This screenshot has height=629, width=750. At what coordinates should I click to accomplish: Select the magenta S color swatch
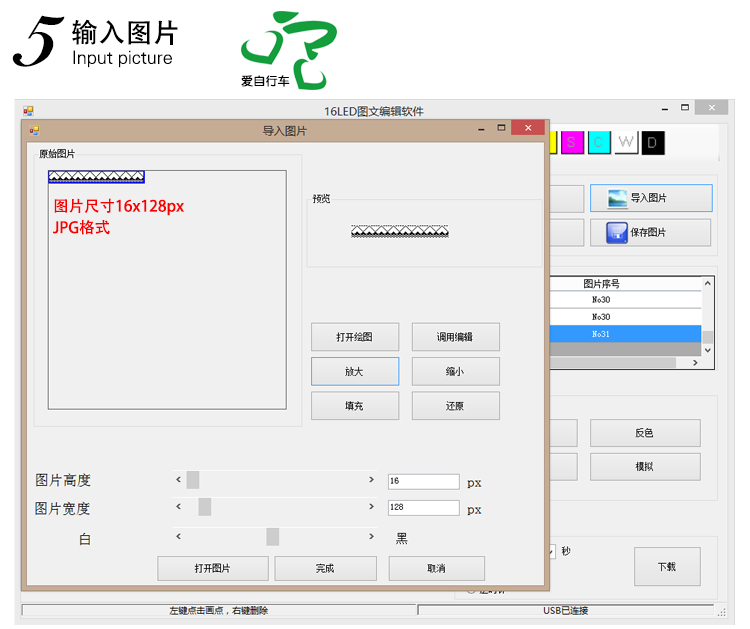coord(572,142)
